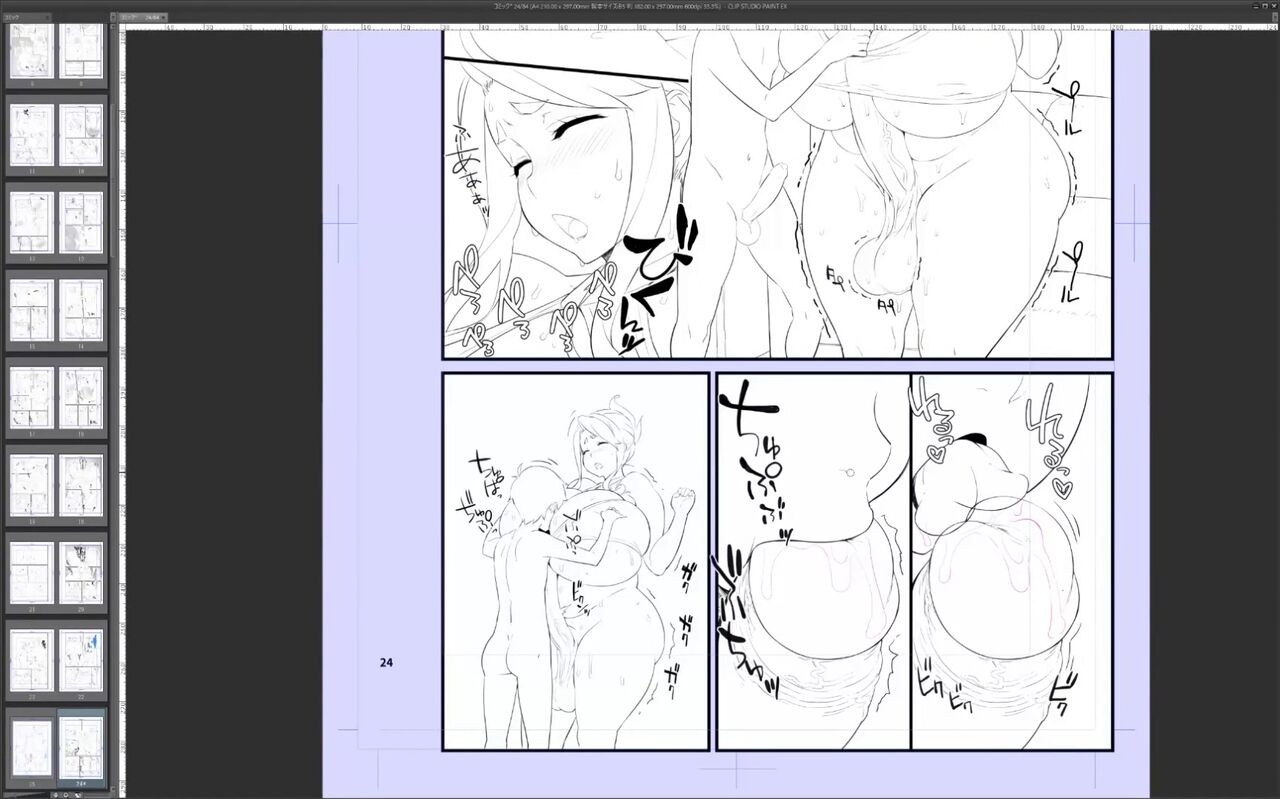
Task: Click the rightmost icon below the page thumbnails
Action: (77, 795)
